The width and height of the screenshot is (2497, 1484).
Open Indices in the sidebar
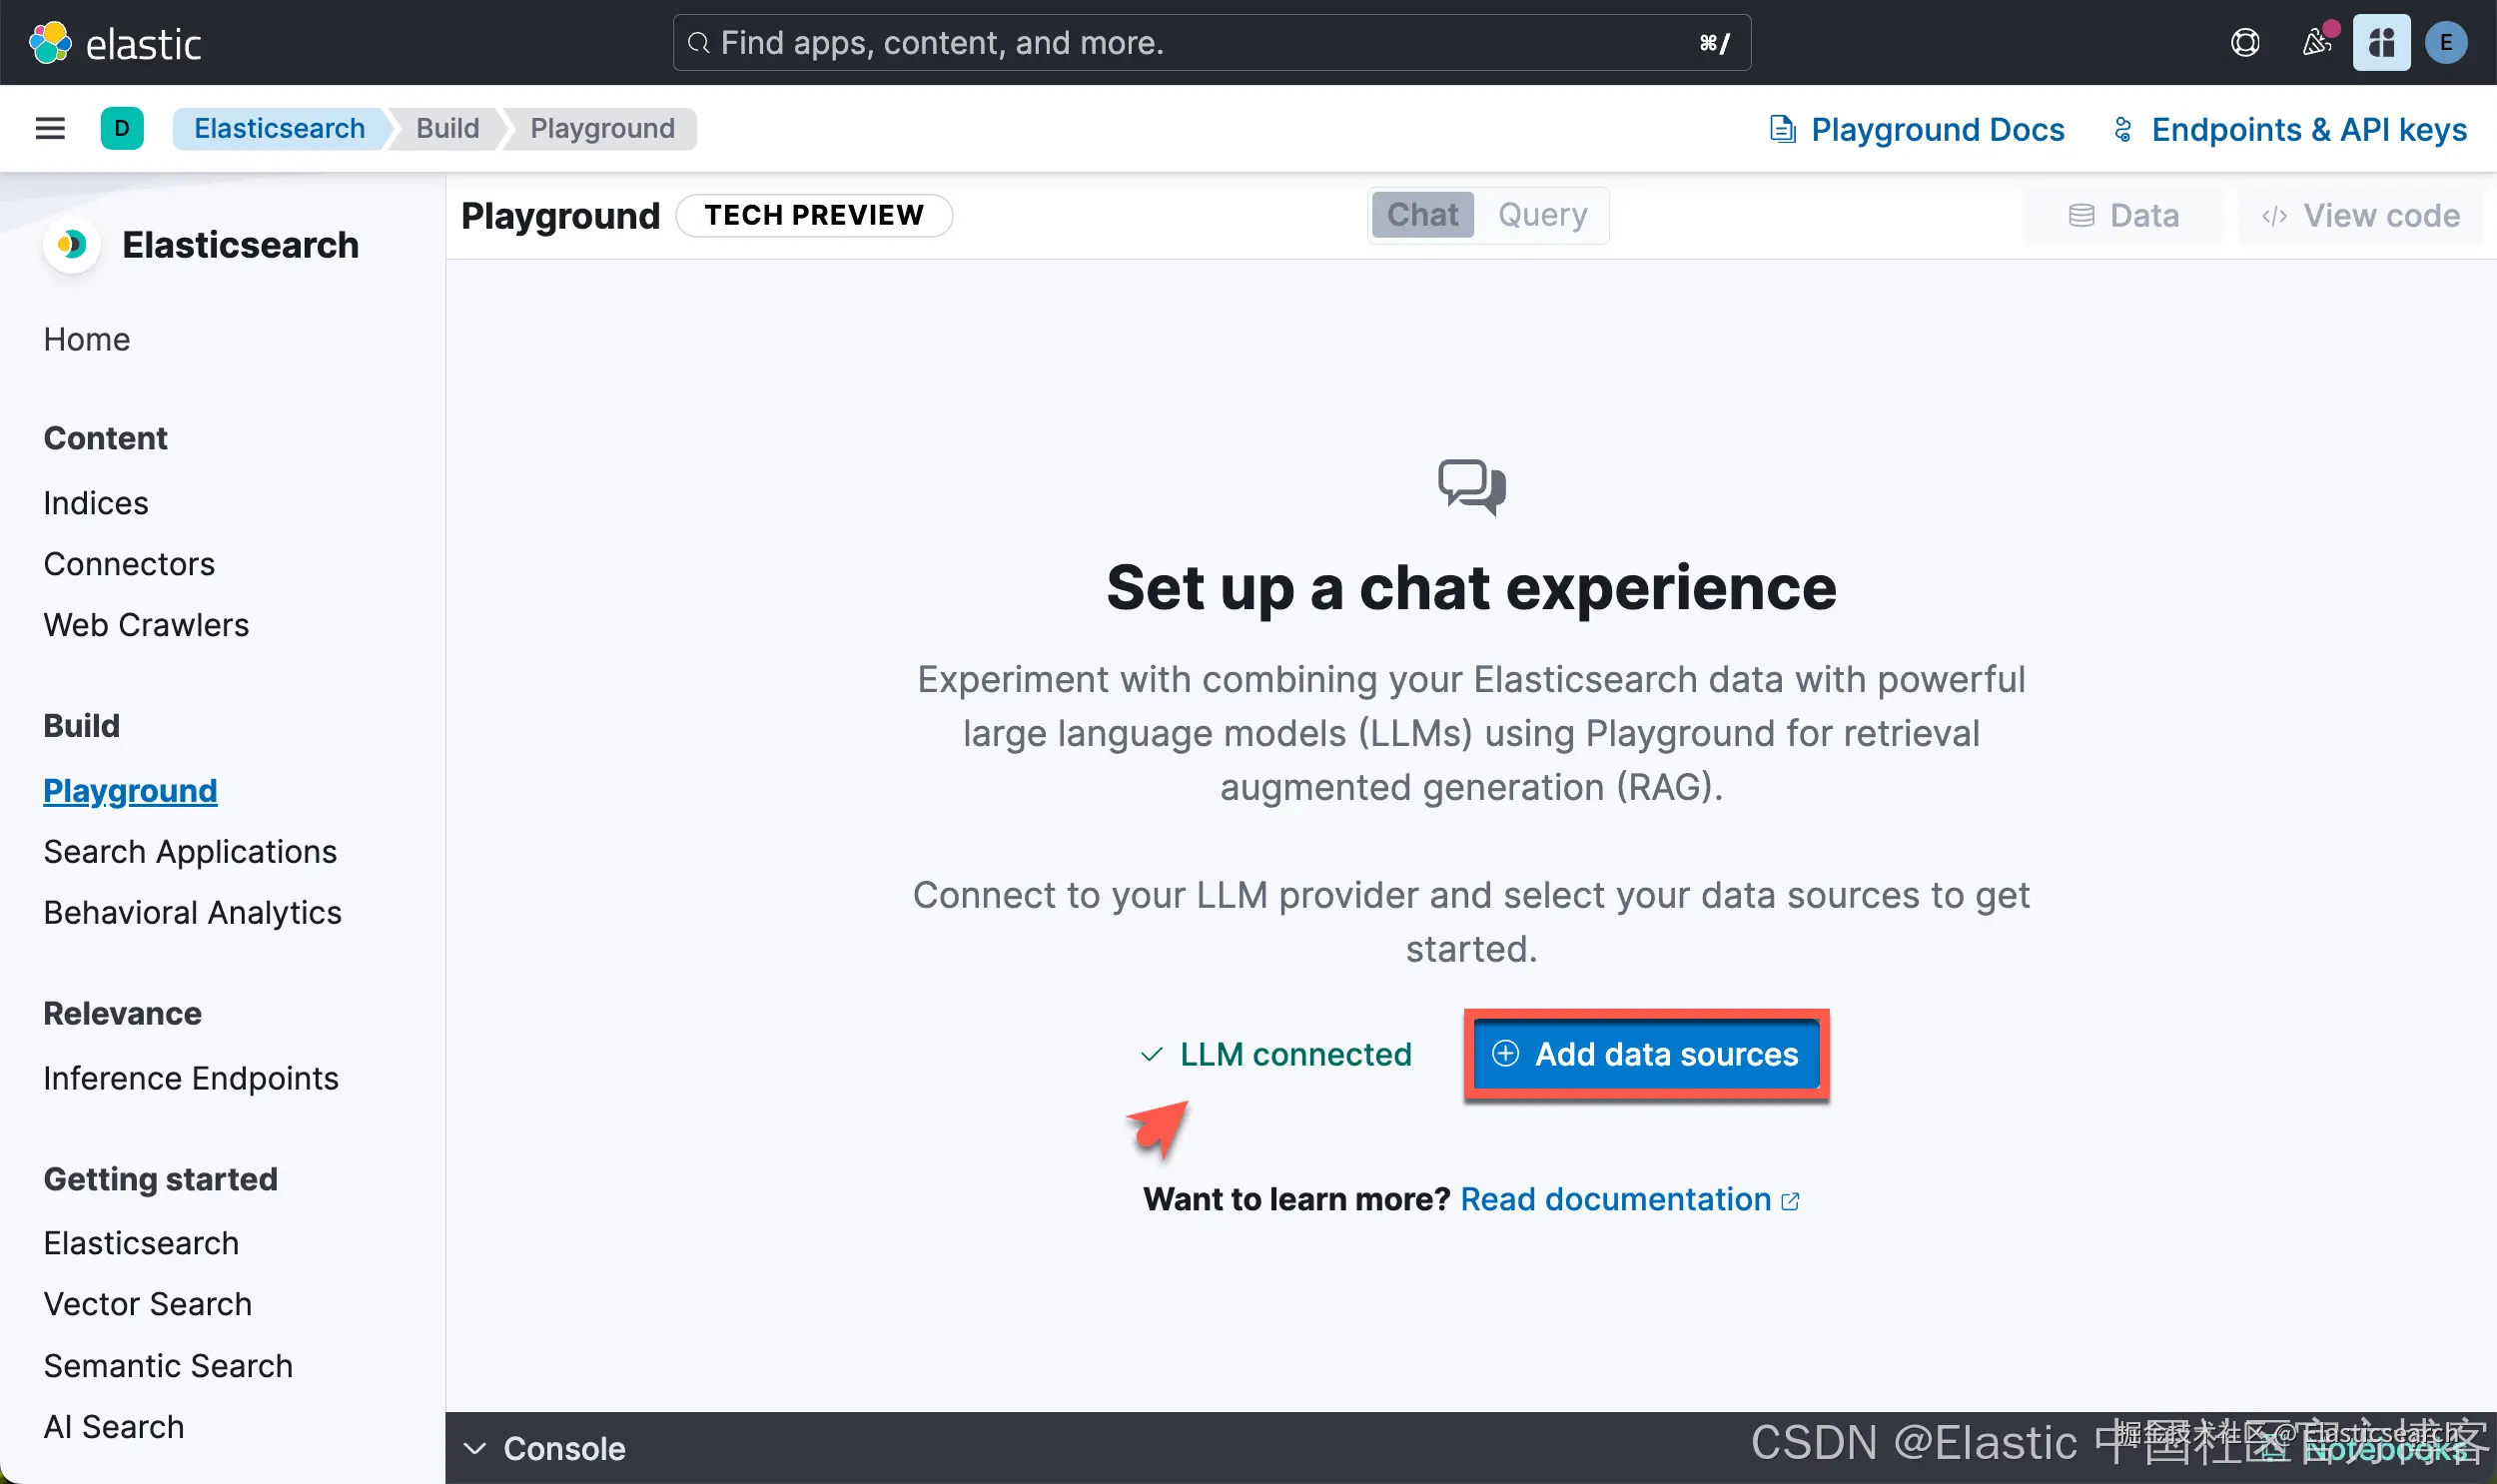[x=96, y=503]
